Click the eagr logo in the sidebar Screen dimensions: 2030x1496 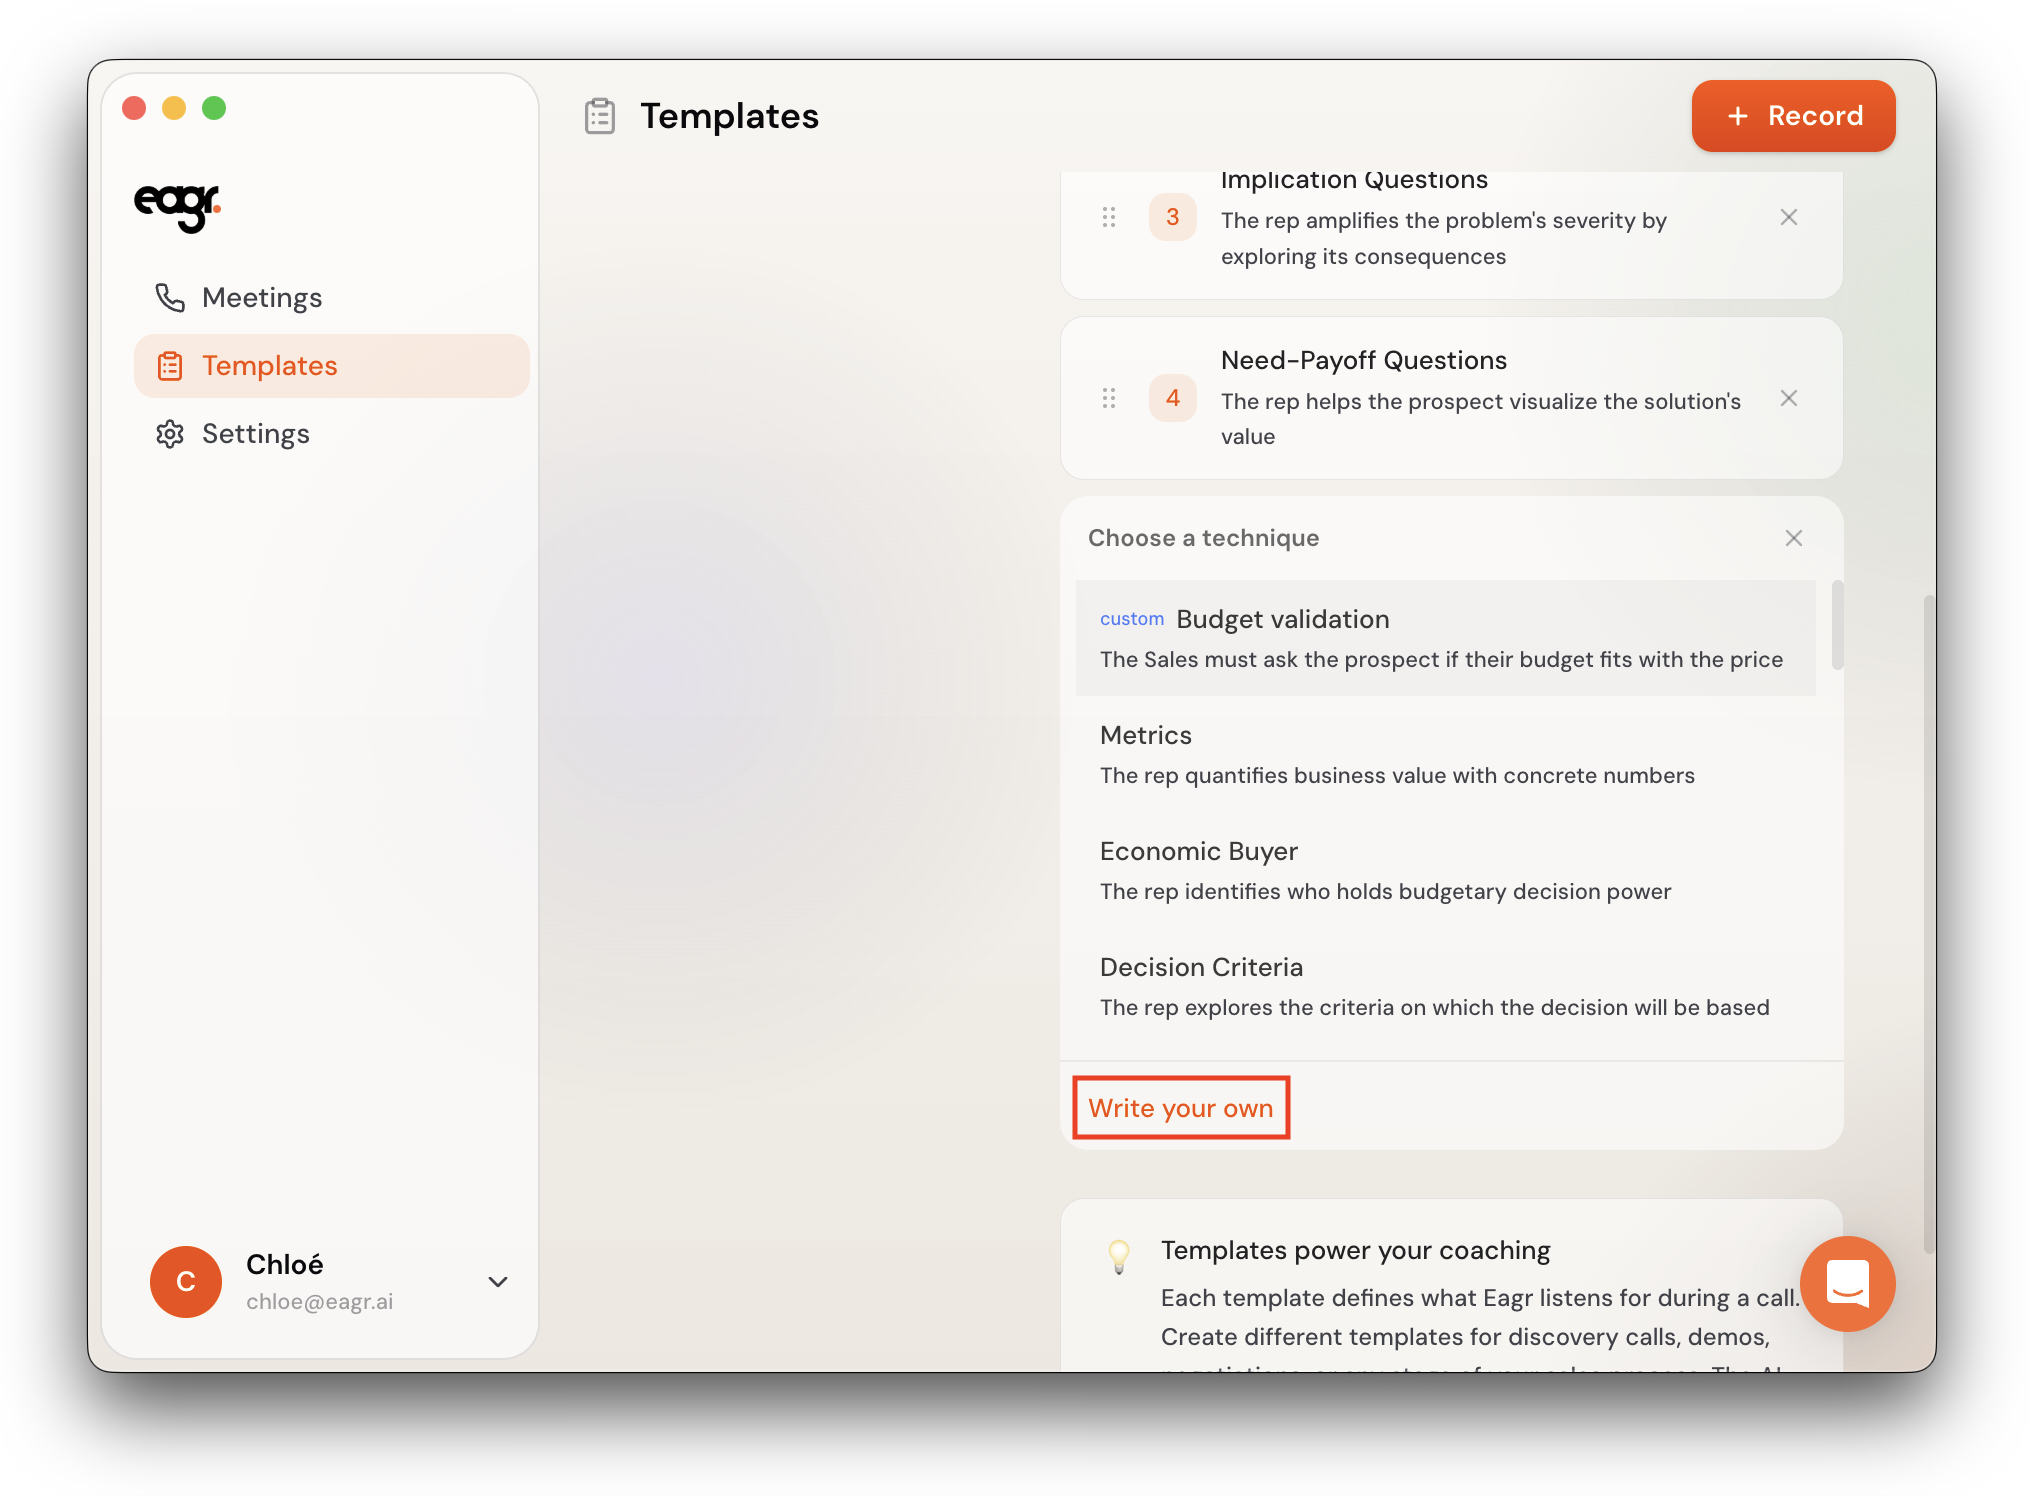pyautogui.click(x=177, y=205)
